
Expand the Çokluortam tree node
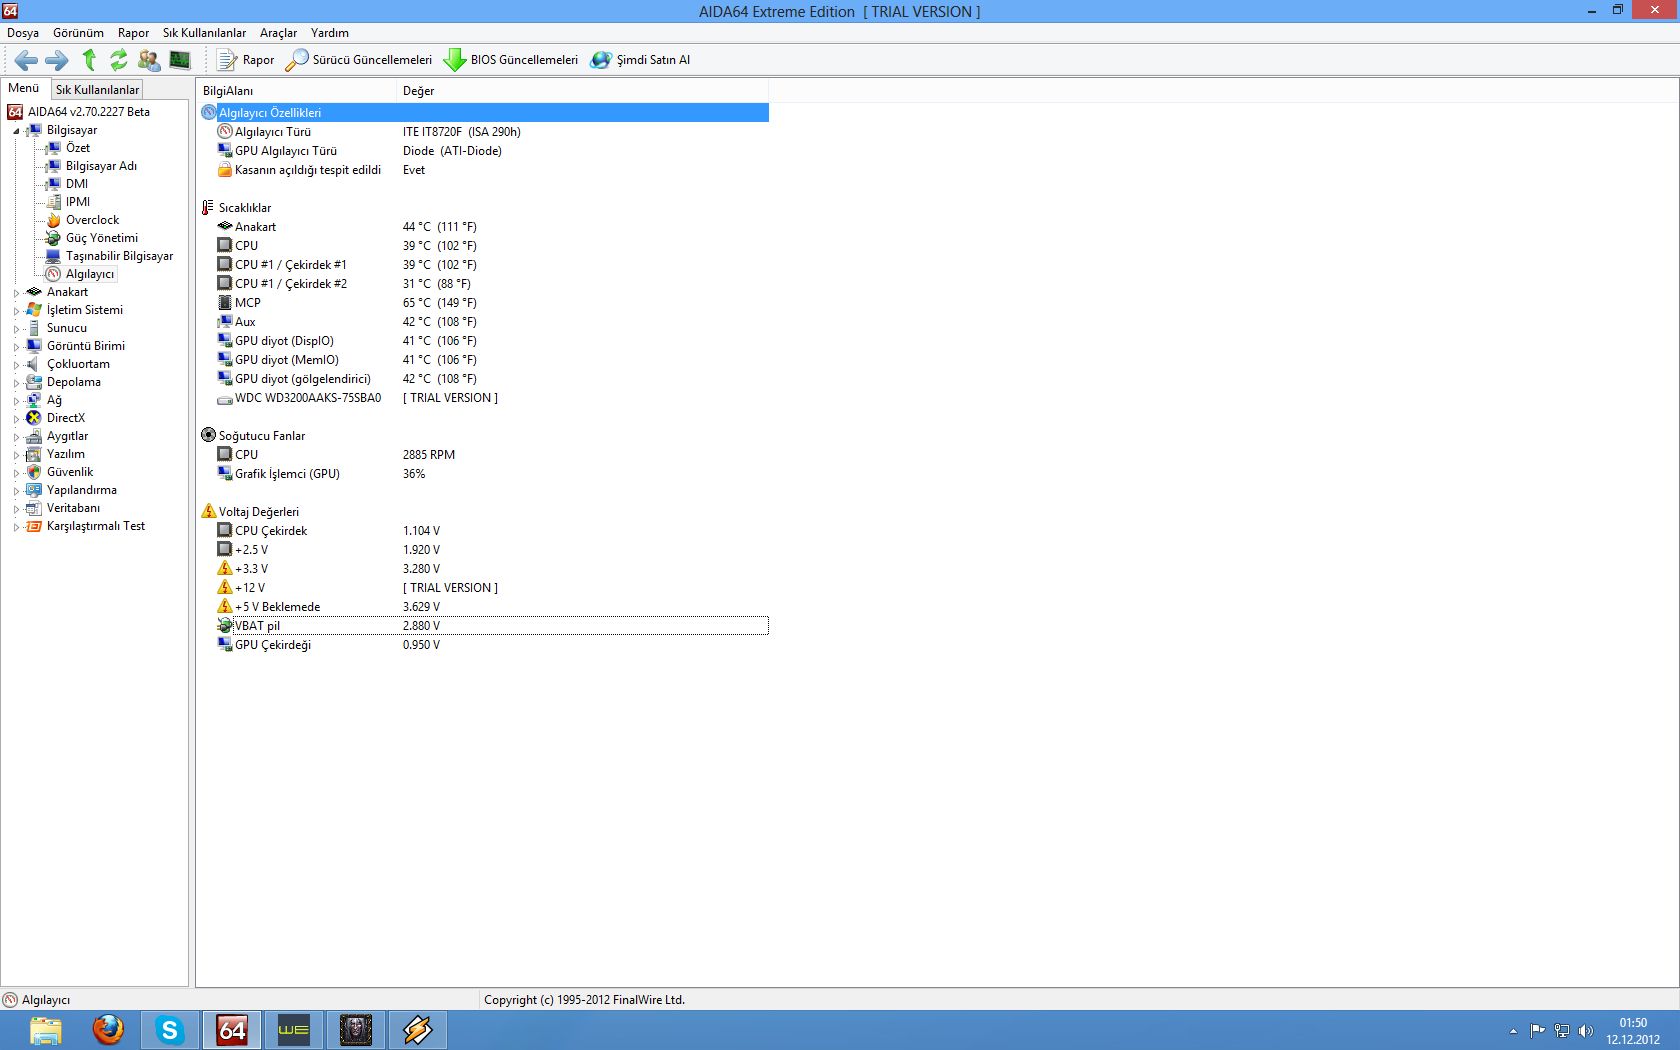(16, 365)
